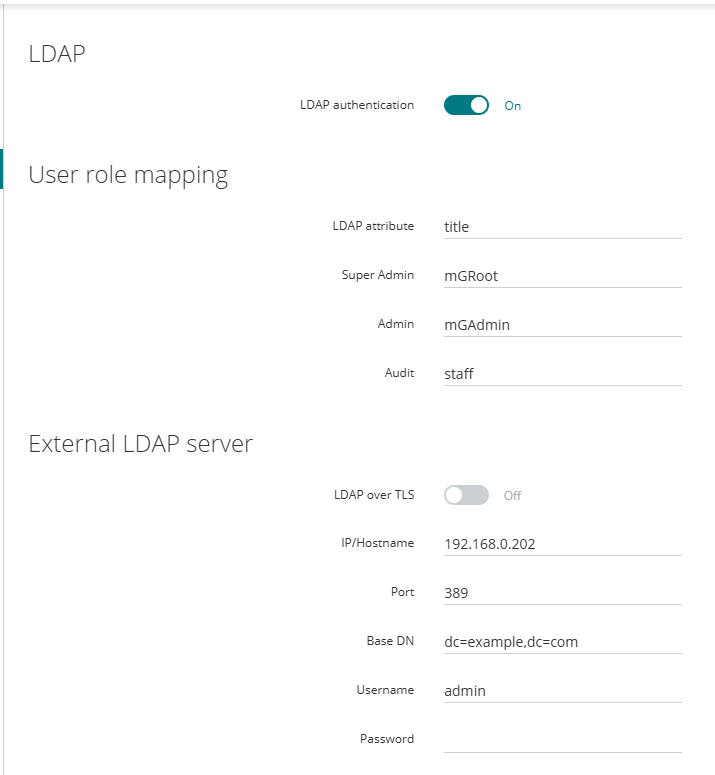Click the 'Password' label
715x775 pixels.
coord(387,738)
